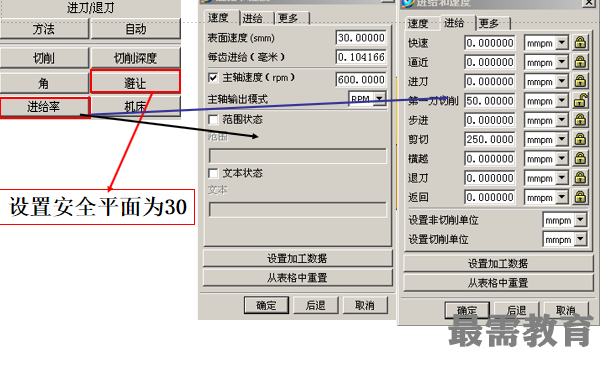Screen dimensions: 600x370
Task: Edit 逼近 feed value field
Action: [490, 62]
